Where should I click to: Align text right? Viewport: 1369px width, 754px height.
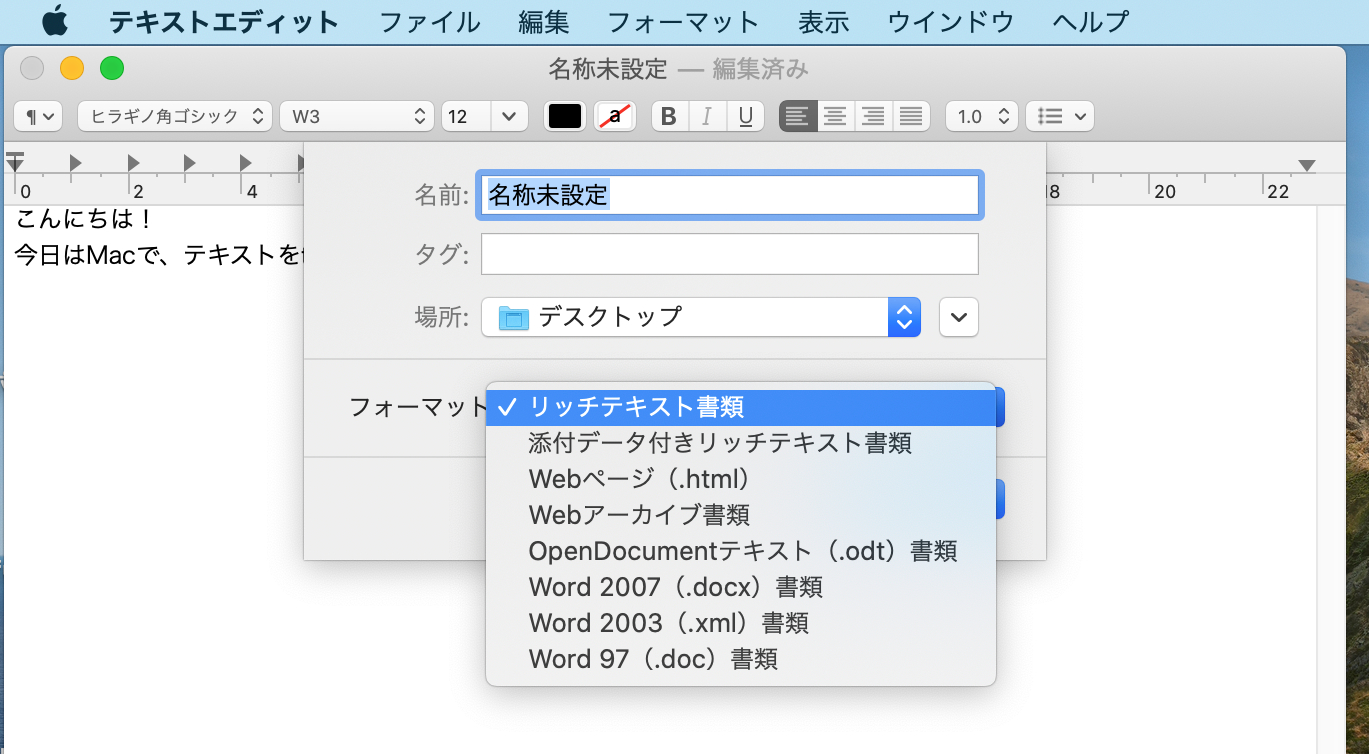click(x=873, y=116)
